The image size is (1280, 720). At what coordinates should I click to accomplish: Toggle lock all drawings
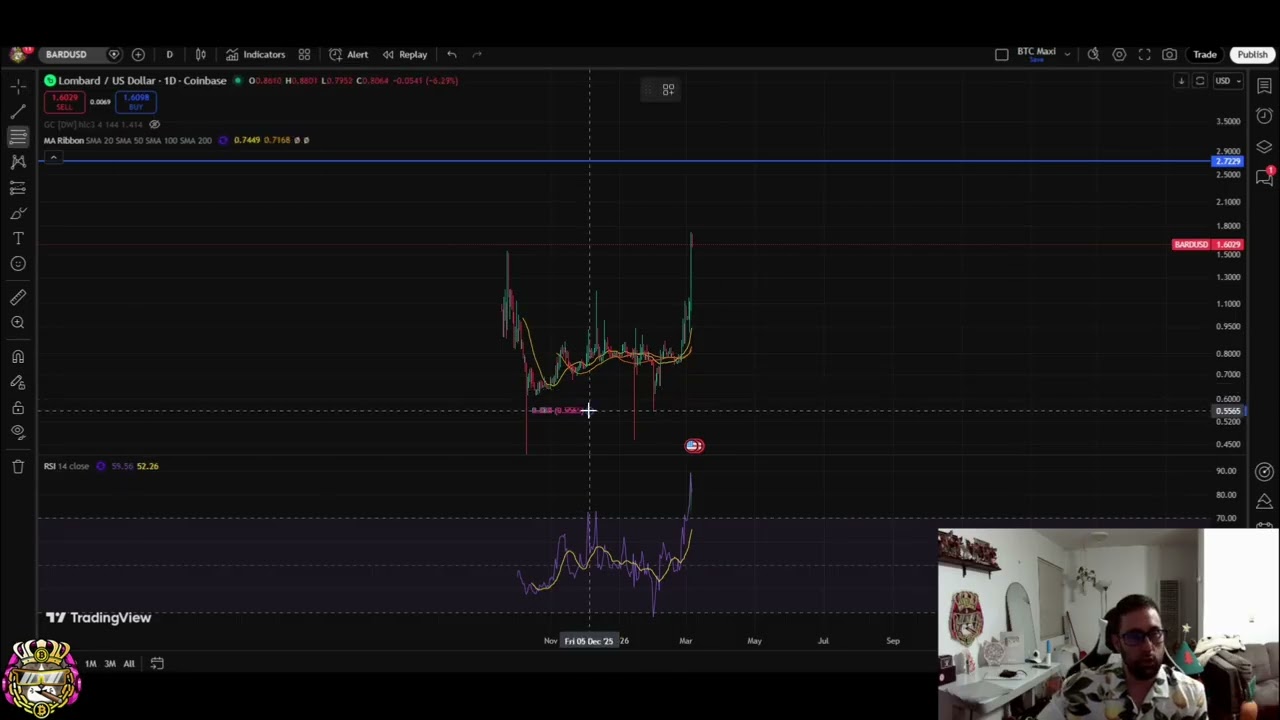(18, 407)
